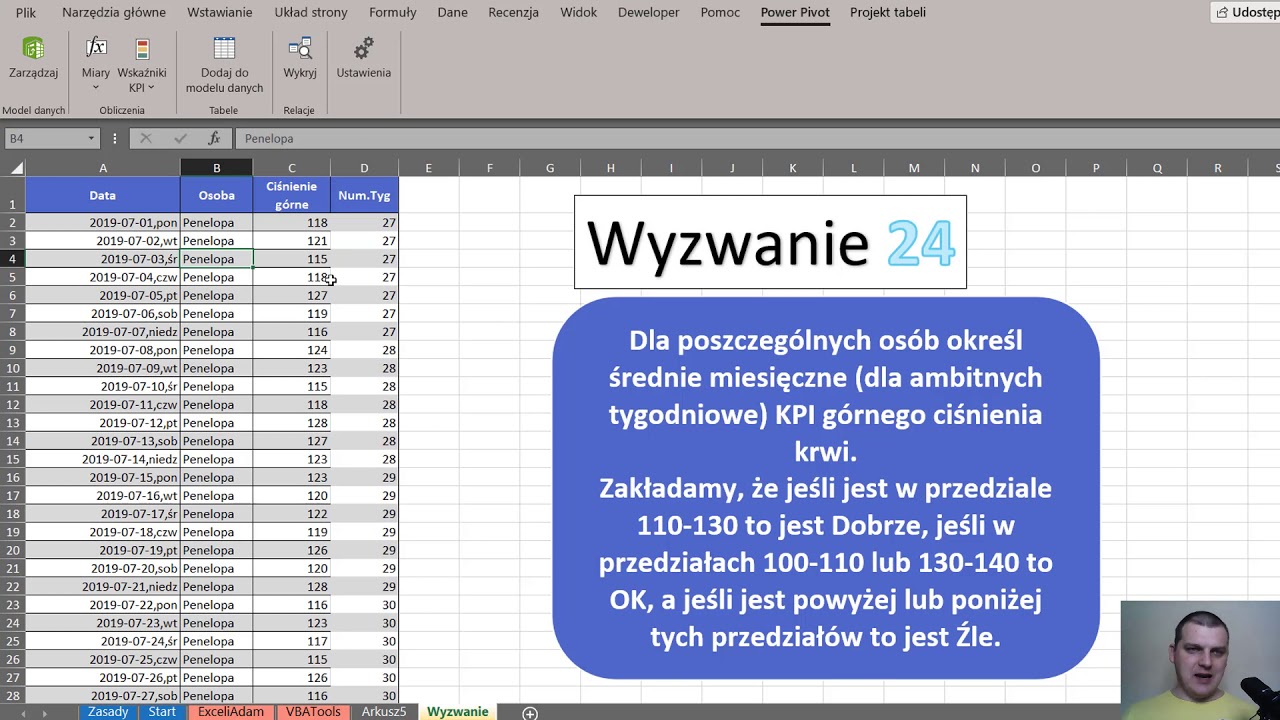Click cell with date 2019-07-26,pt
Image resolution: width=1280 pixels, height=720 pixels.
coord(103,678)
